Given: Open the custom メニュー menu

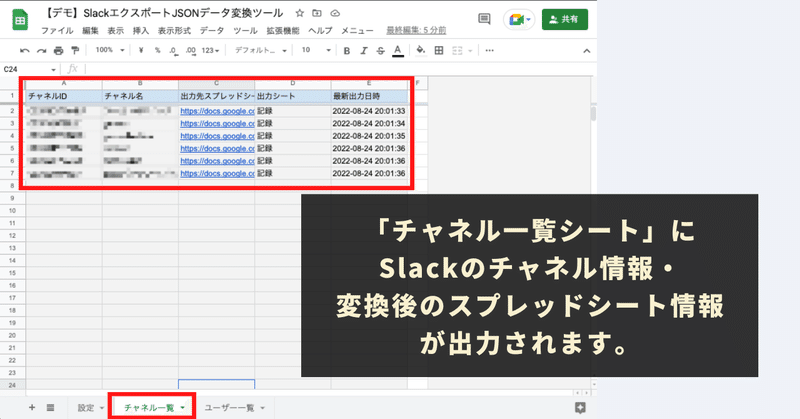Looking at the screenshot, I should [x=357, y=31].
